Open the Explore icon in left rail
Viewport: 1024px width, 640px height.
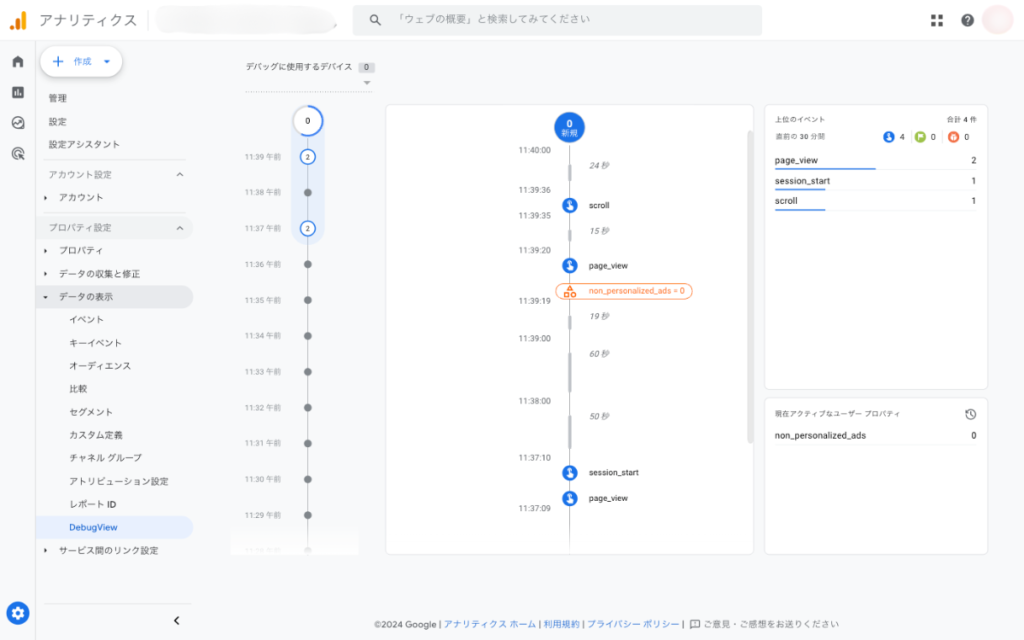(x=17, y=123)
